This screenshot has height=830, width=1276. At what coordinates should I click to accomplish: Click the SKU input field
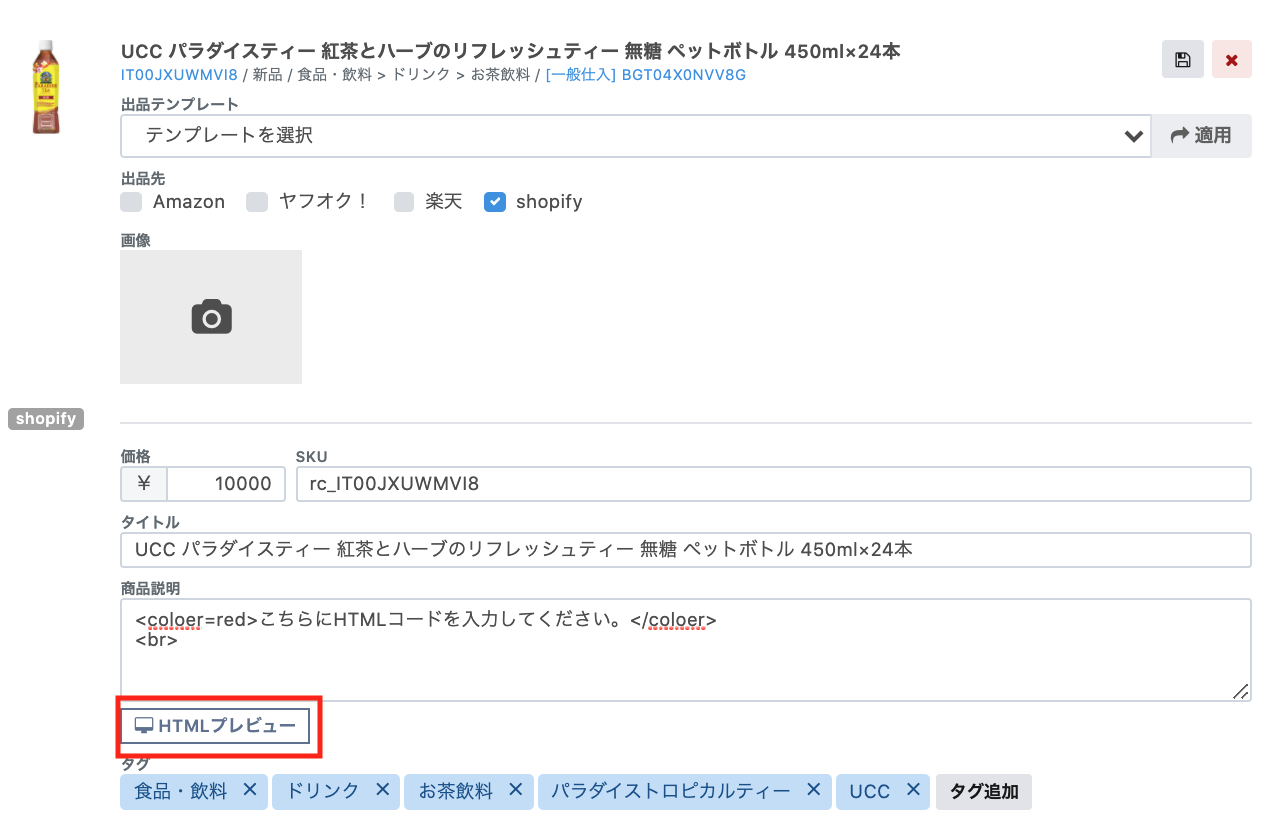coord(773,484)
